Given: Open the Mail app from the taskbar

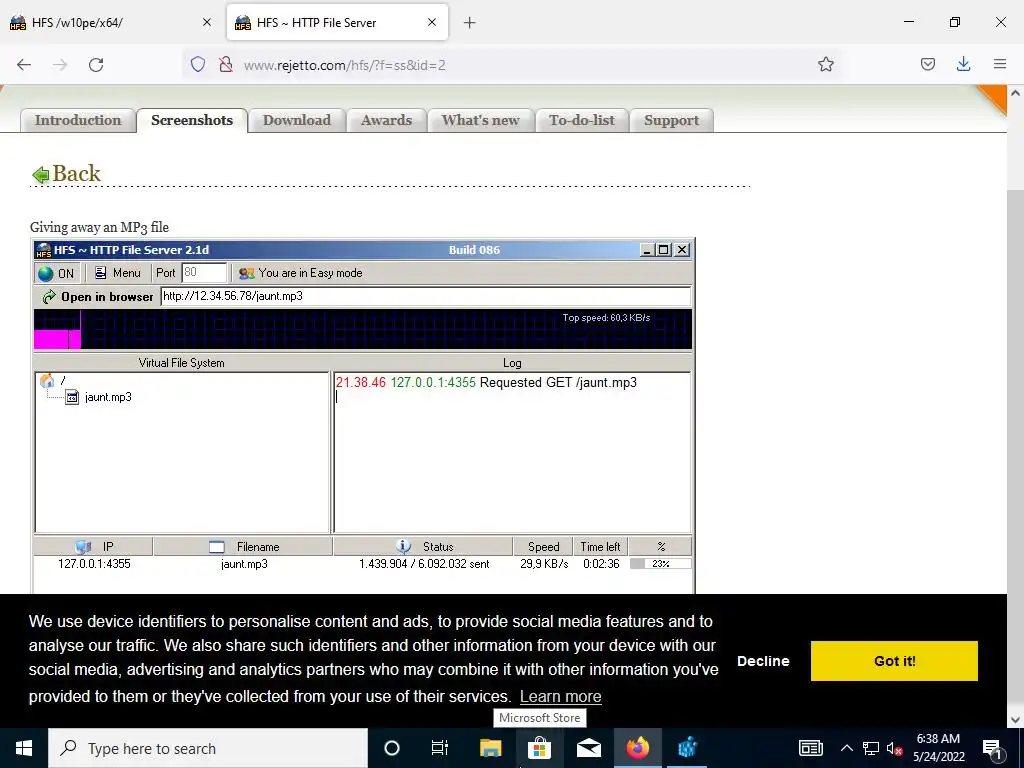Looking at the screenshot, I should pos(588,748).
